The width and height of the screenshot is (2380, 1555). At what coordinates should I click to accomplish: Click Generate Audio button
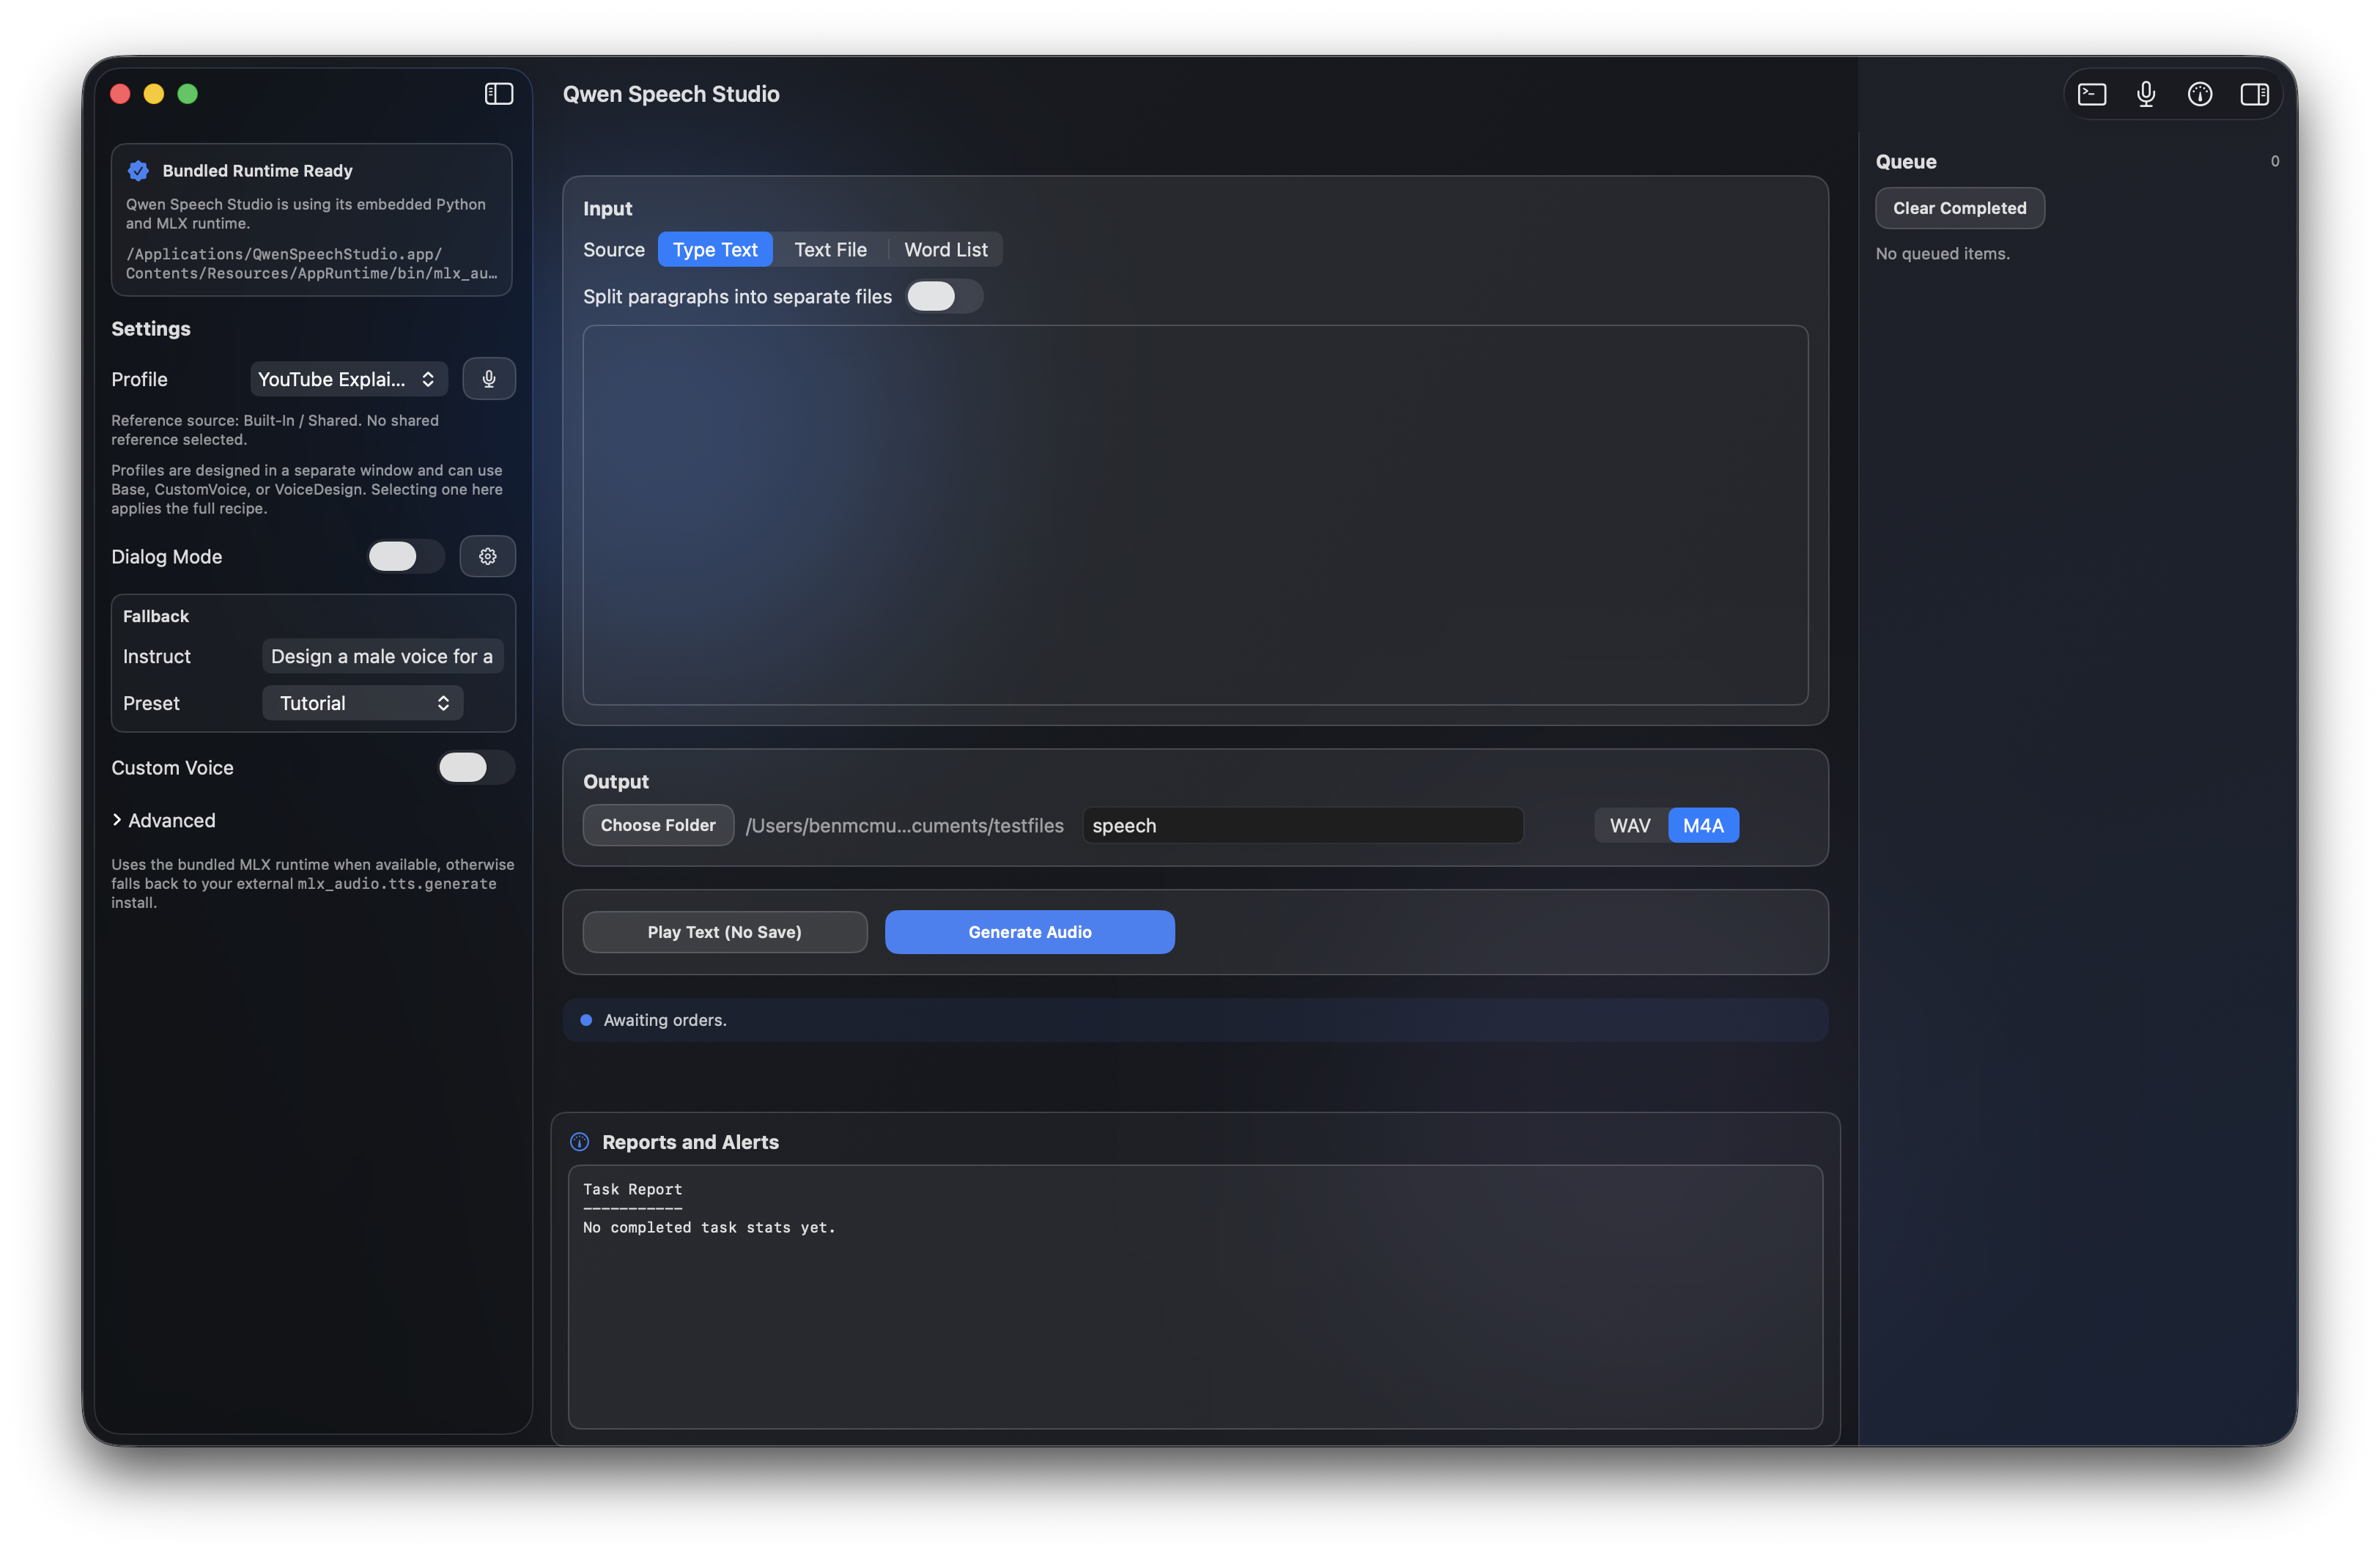click(x=1030, y=932)
